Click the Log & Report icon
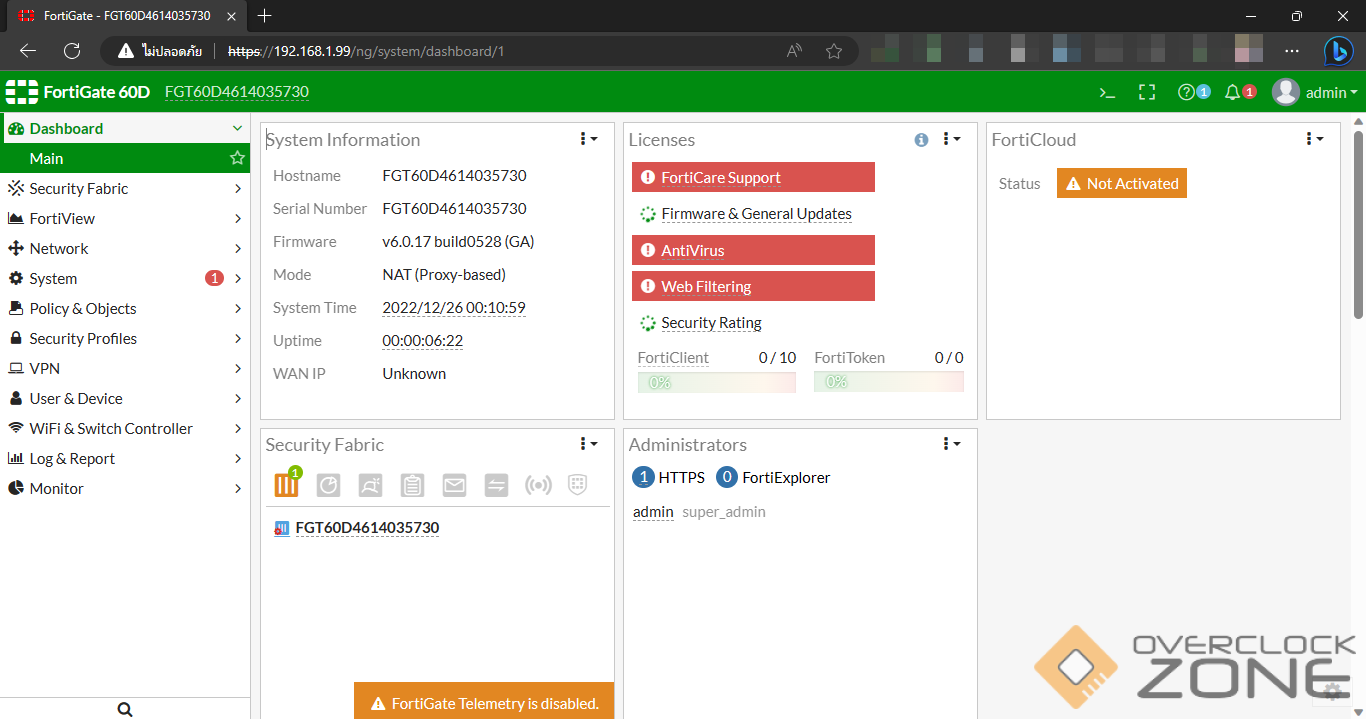The height and width of the screenshot is (719, 1366). (x=15, y=458)
